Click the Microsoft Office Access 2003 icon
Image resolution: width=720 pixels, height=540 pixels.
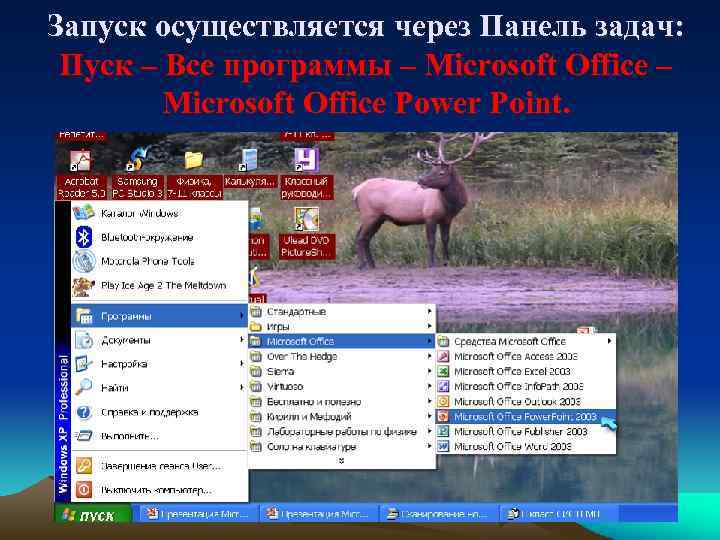443,356
